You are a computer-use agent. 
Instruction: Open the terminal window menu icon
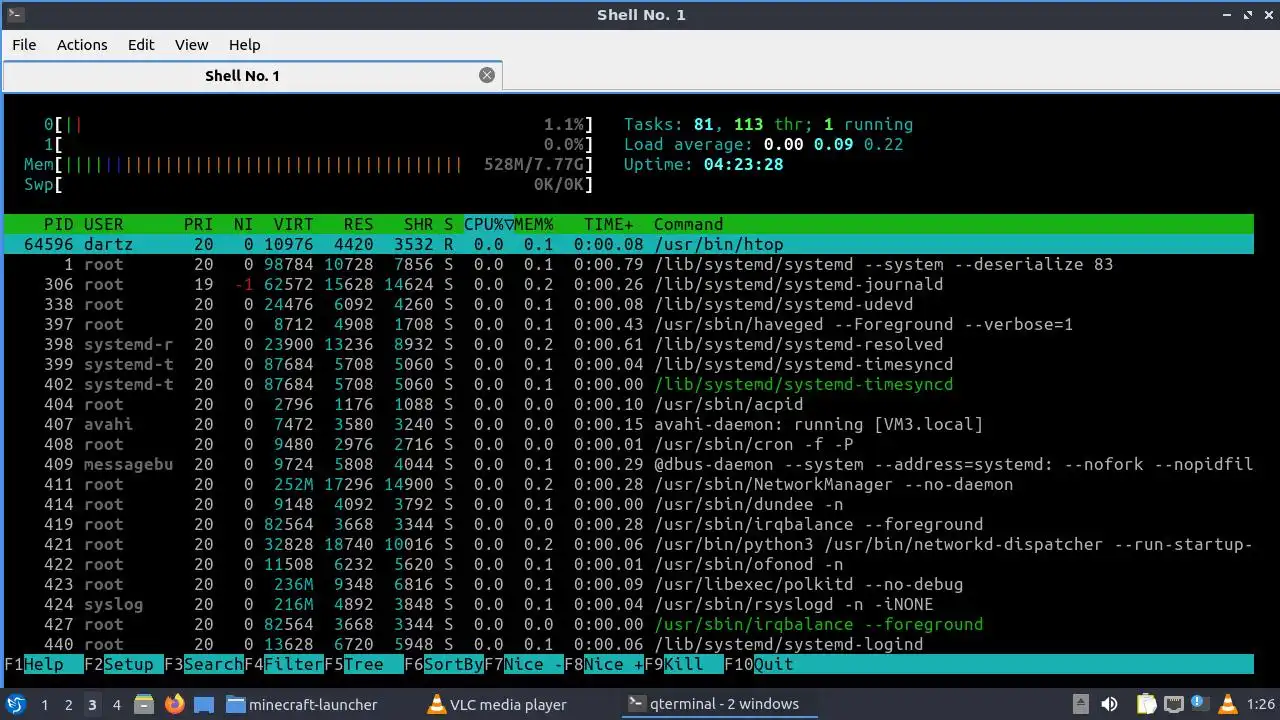click(14, 14)
